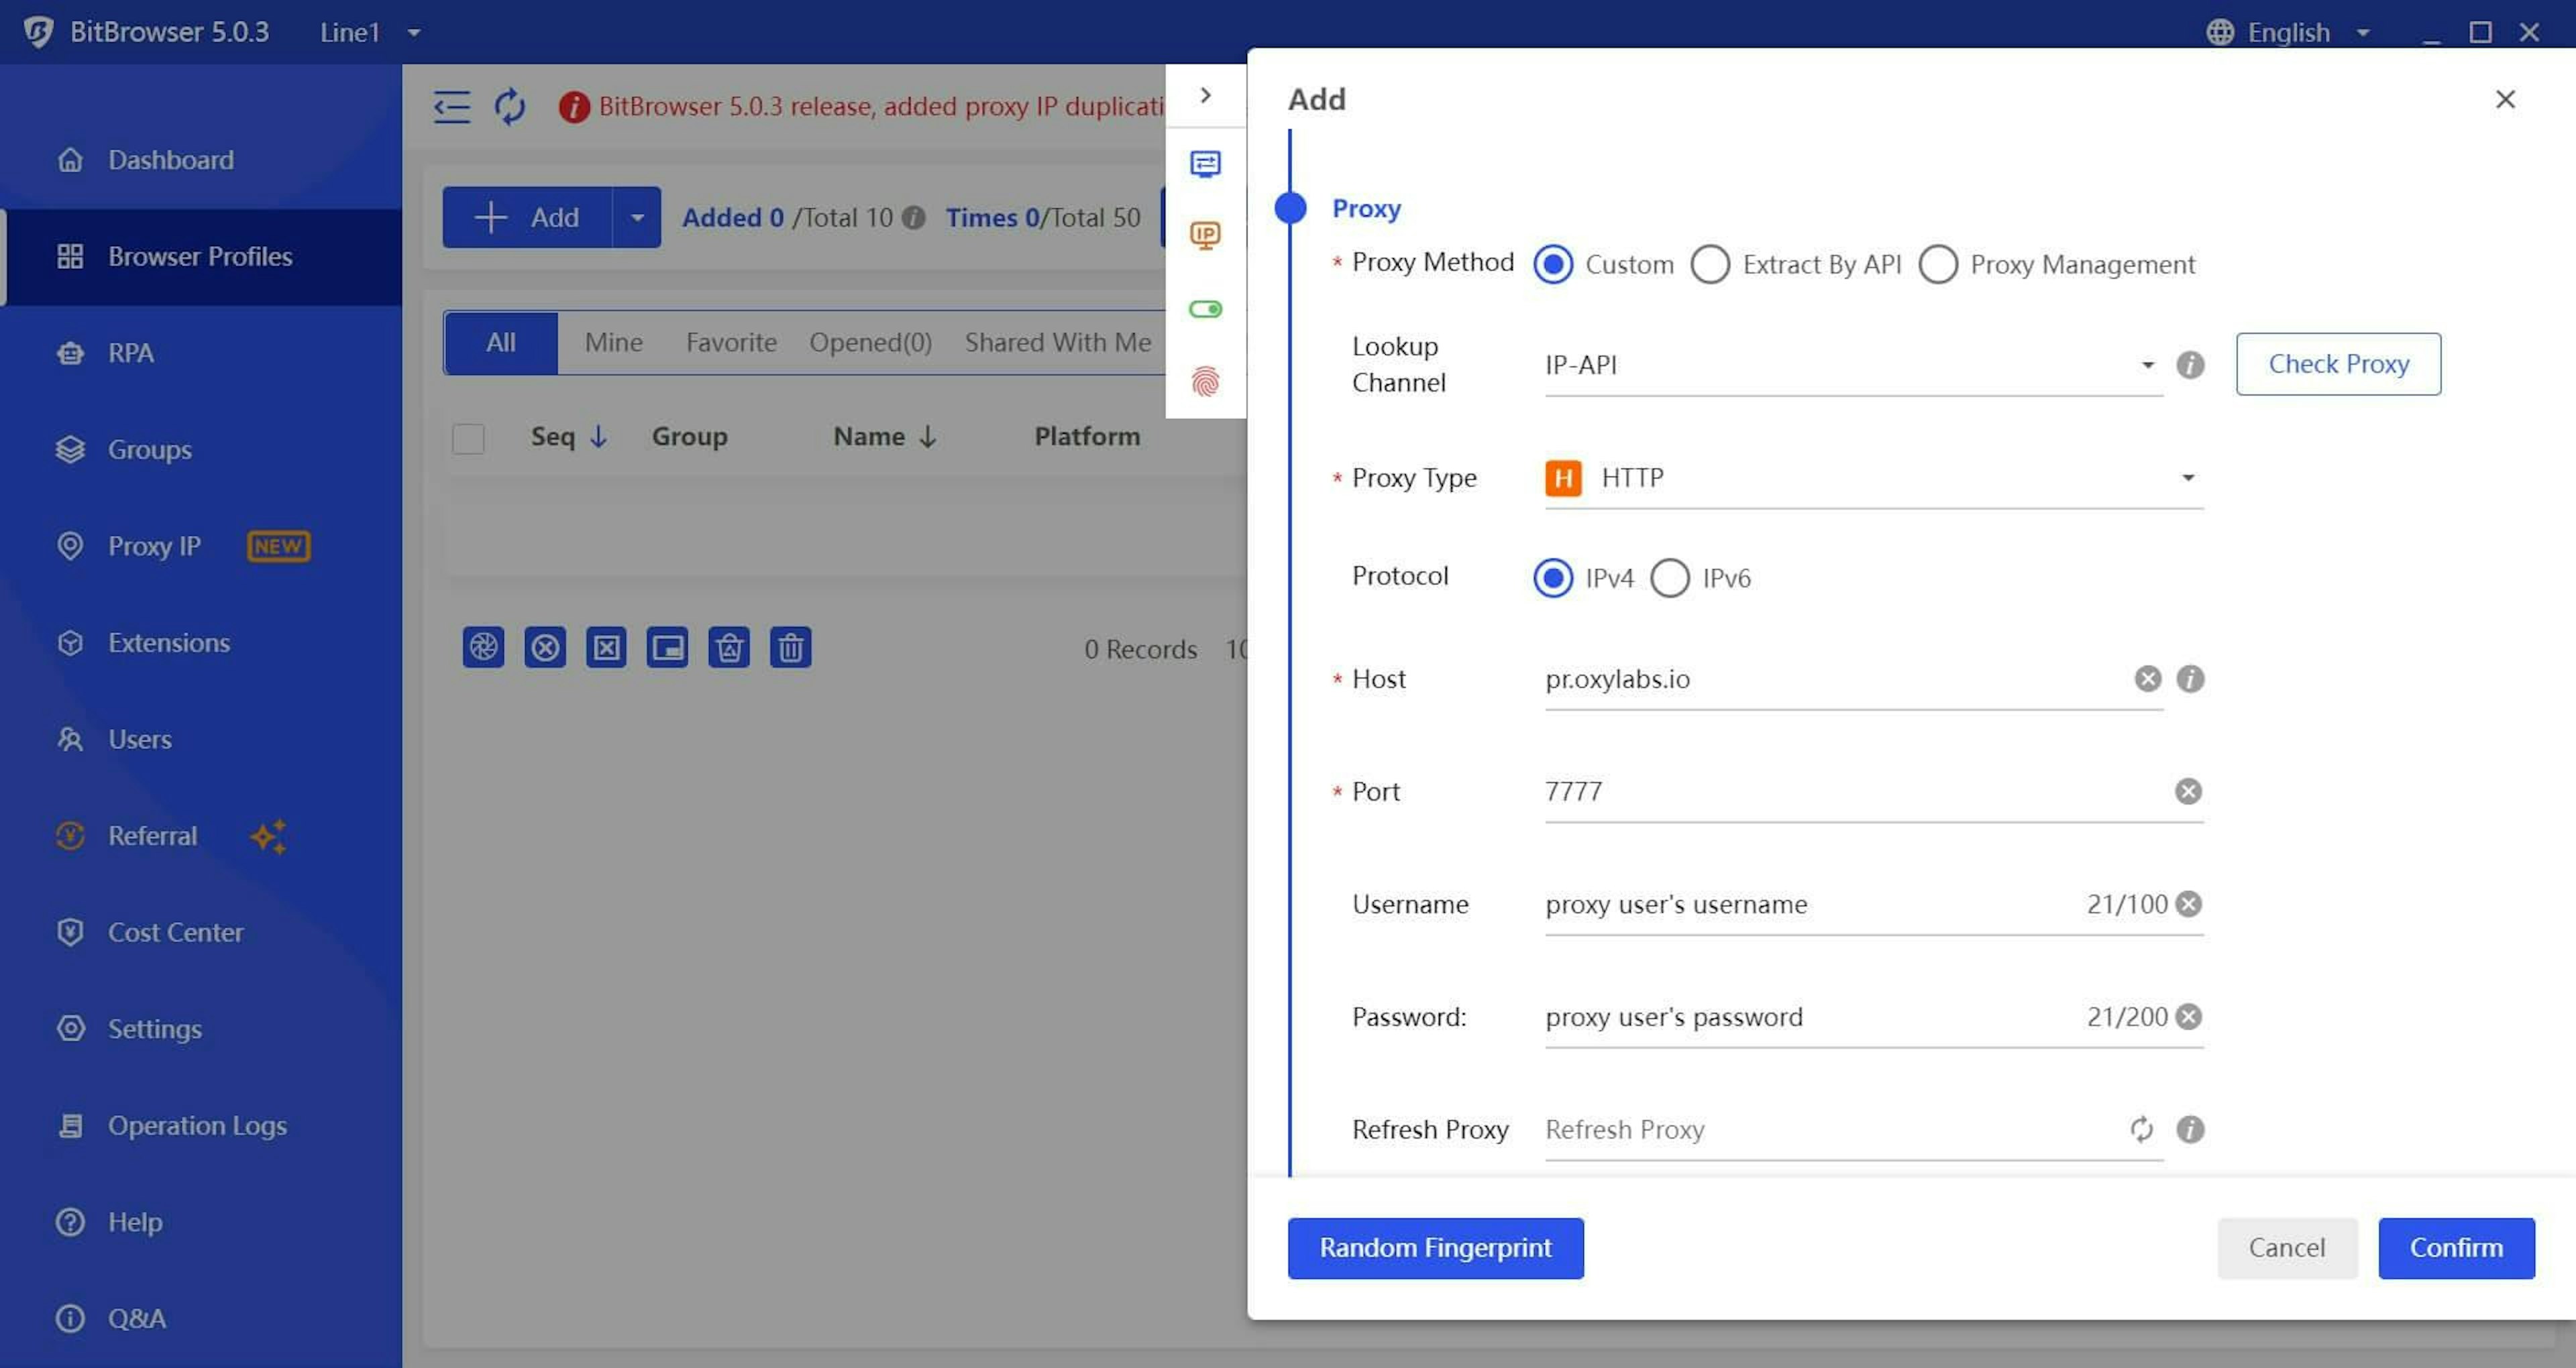Viewport: 2576px width, 1368px height.
Task: Jump to fingerprint section icon
Action: (1206, 381)
